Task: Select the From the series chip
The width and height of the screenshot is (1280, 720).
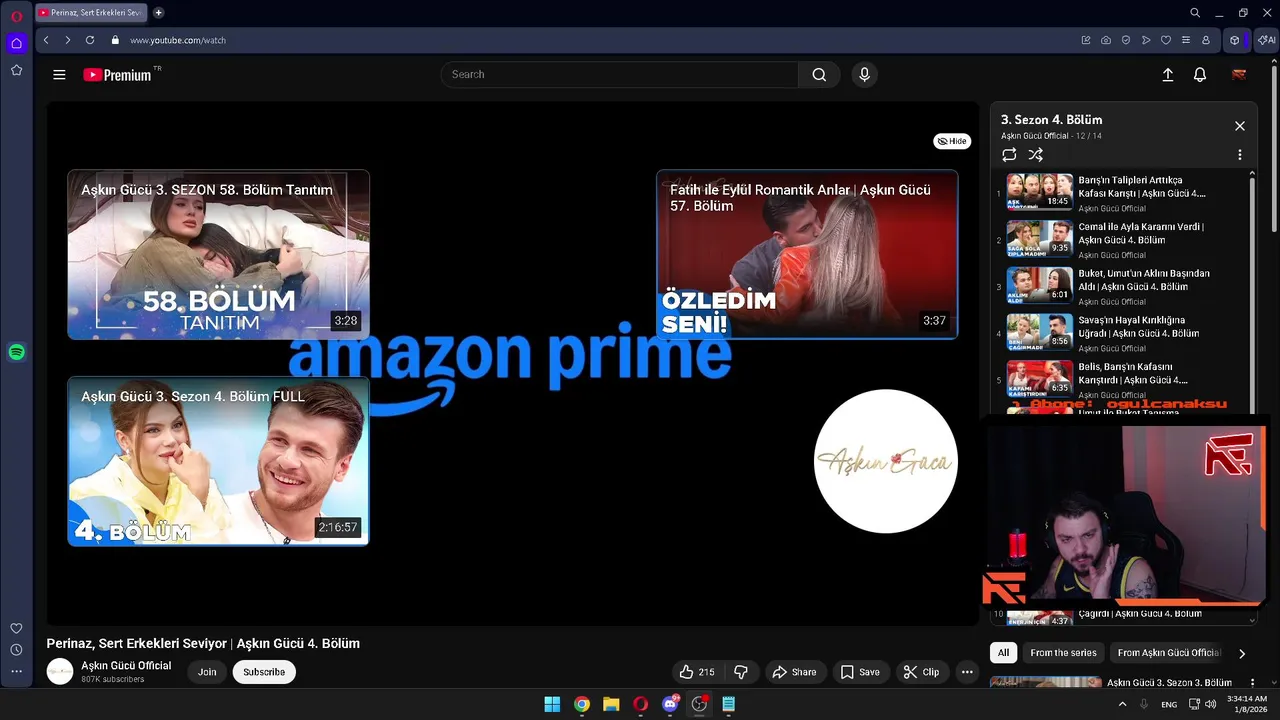Action: click(x=1063, y=653)
